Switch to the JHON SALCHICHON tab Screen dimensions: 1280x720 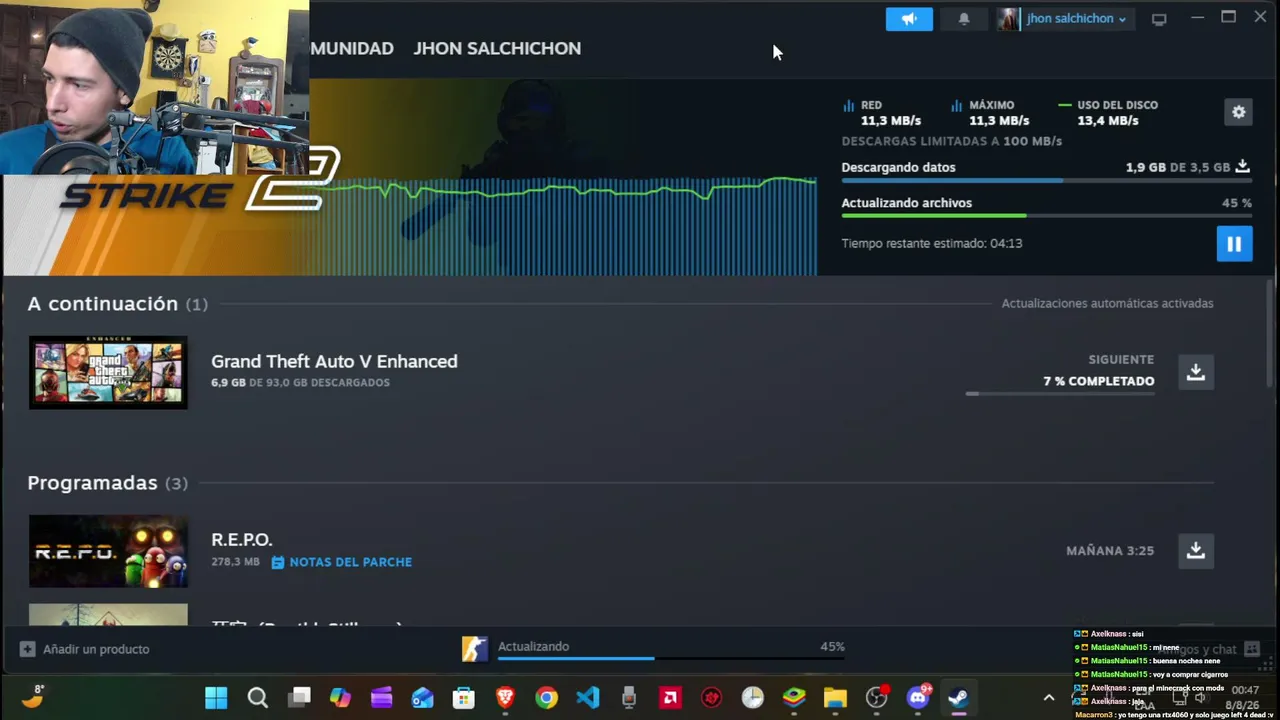497,48
